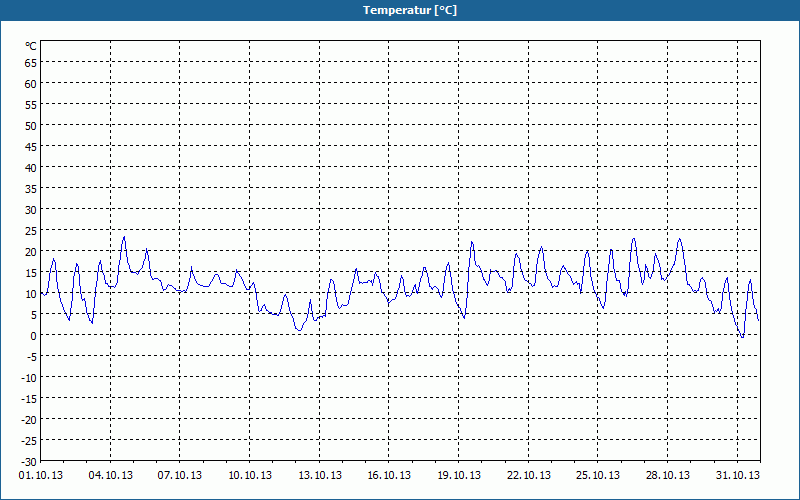The height and width of the screenshot is (500, 800).
Task: Click the 28.10.13 date label
Action: tap(668, 476)
